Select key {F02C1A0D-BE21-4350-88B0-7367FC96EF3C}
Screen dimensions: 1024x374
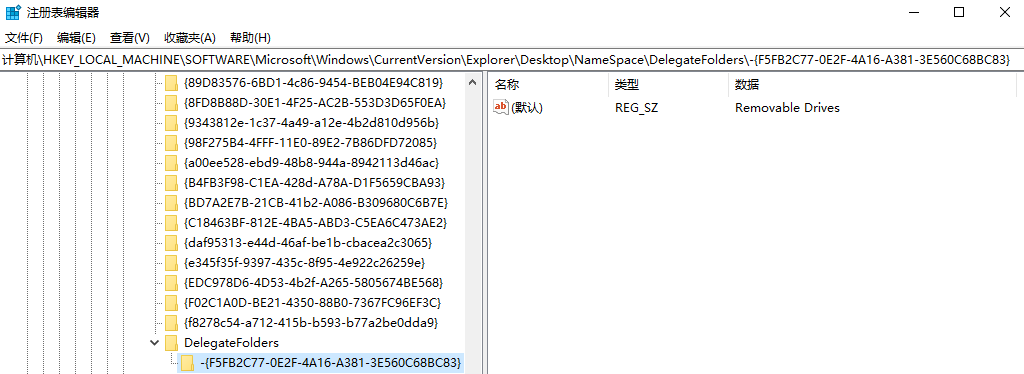pyautogui.click(x=313, y=303)
